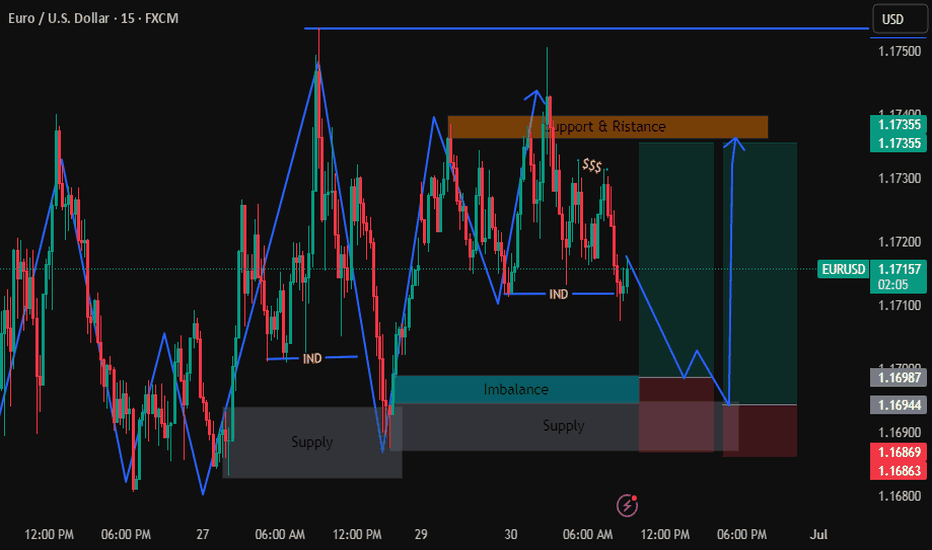
Task: Click the gray price tag 1.16987
Action: click(898, 377)
